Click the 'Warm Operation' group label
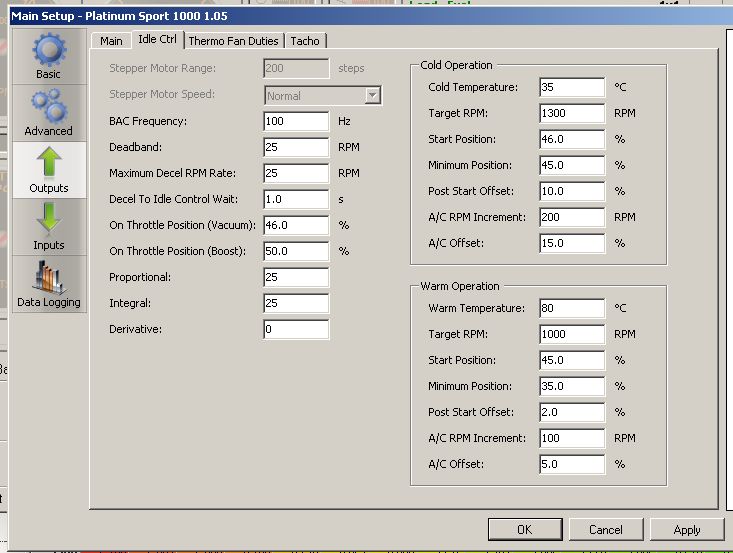Screen dimensions: 733x553 (460, 286)
